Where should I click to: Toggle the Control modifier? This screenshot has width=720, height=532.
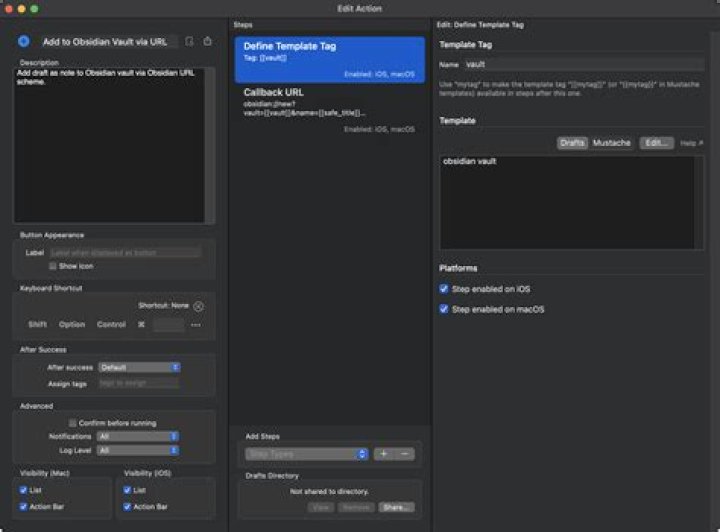click(x=111, y=325)
